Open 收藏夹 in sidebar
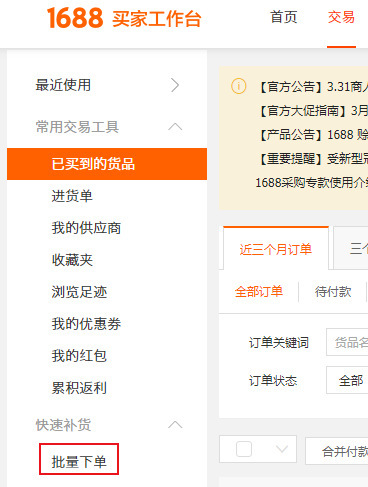Image resolution: width=368 pixels, height=487 pixels. pos(72,260)
